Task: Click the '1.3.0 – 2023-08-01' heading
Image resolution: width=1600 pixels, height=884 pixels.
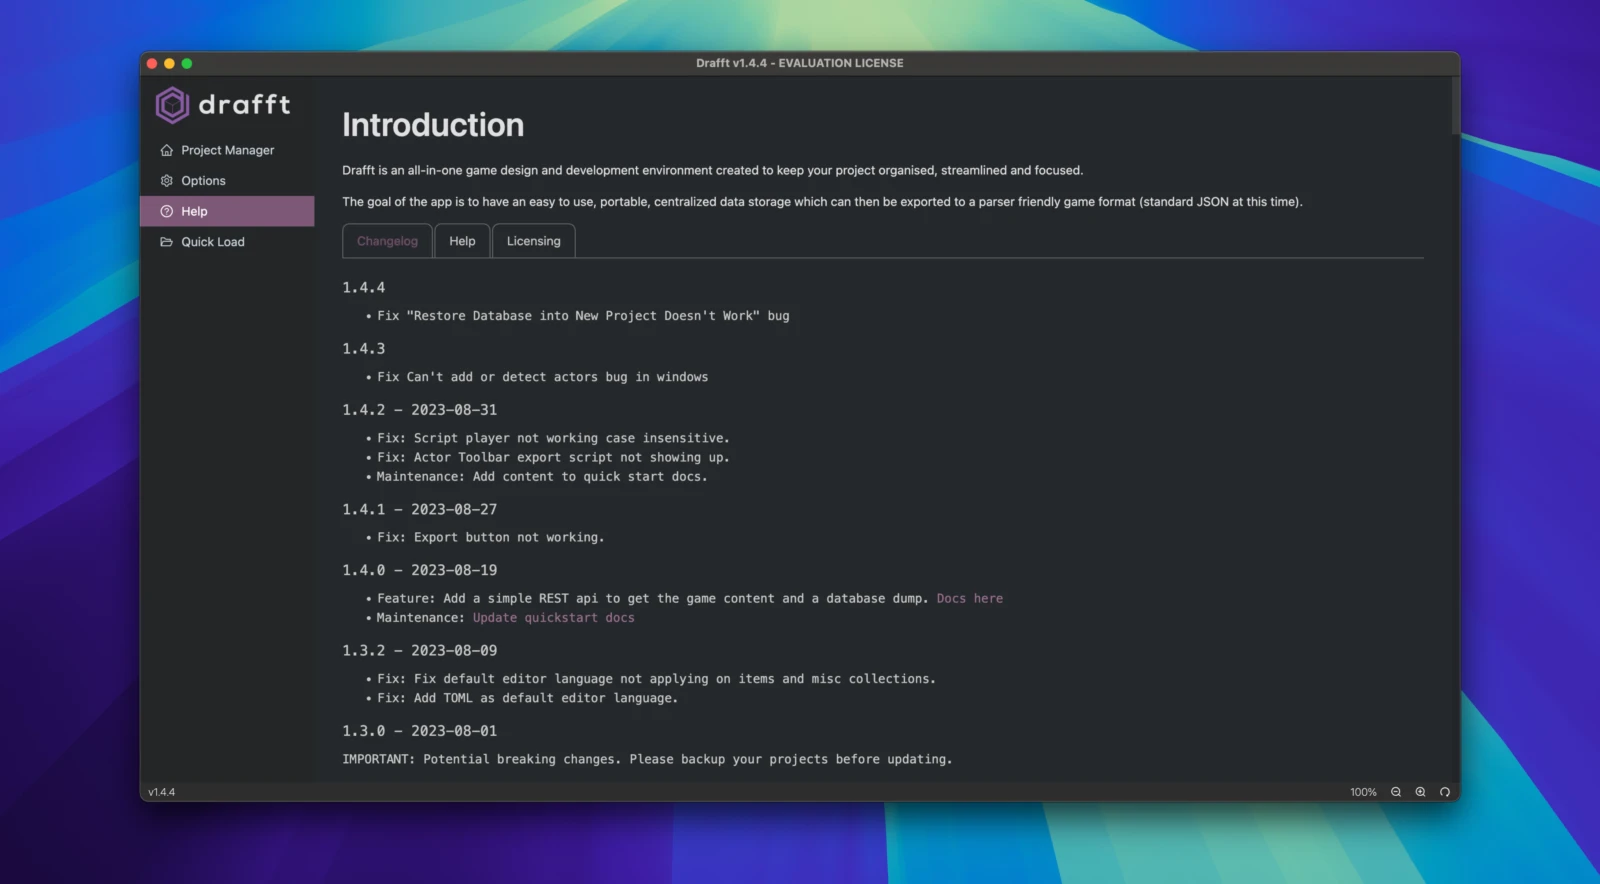Action: point(419,731)
